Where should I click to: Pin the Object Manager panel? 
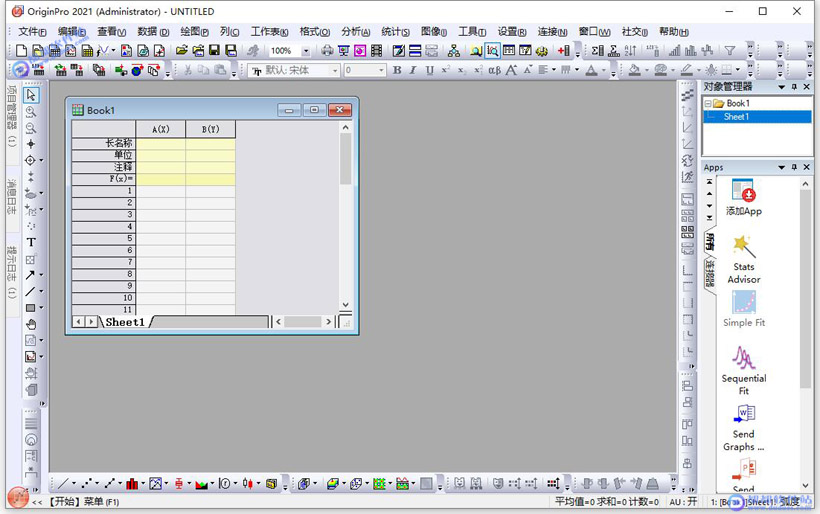[794, 87]
